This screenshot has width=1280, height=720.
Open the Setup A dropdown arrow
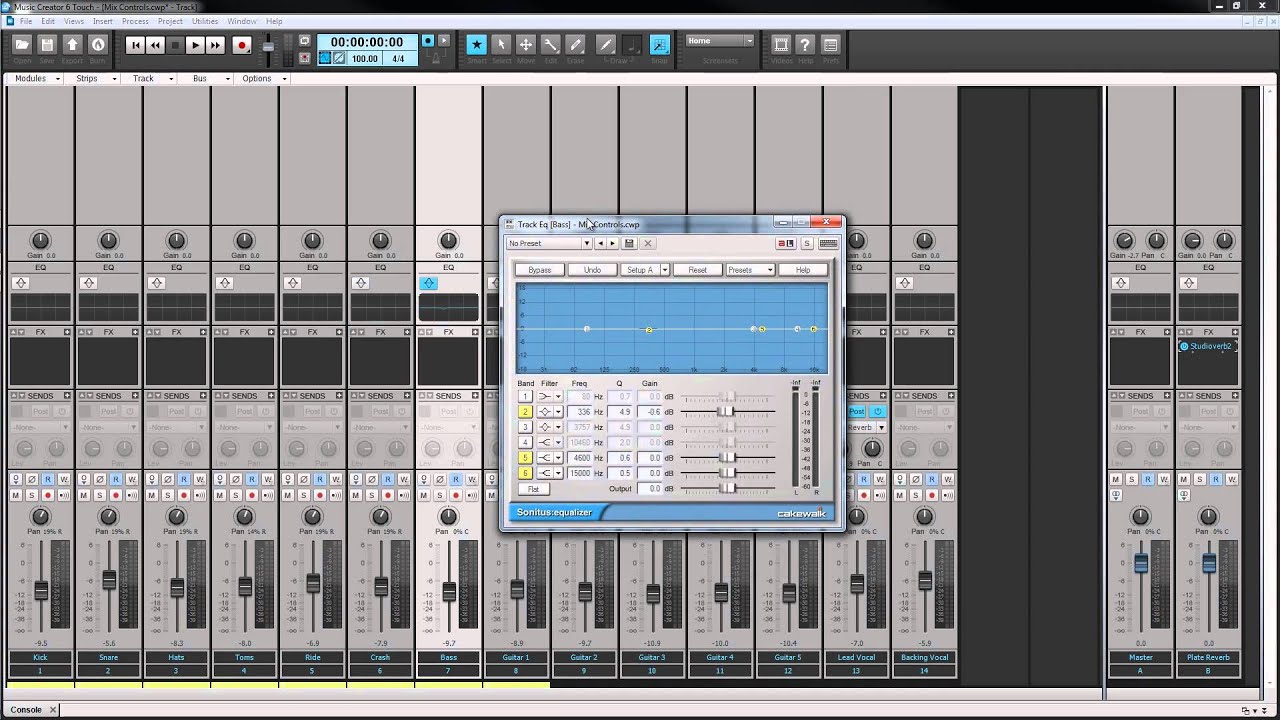[664, 270]
